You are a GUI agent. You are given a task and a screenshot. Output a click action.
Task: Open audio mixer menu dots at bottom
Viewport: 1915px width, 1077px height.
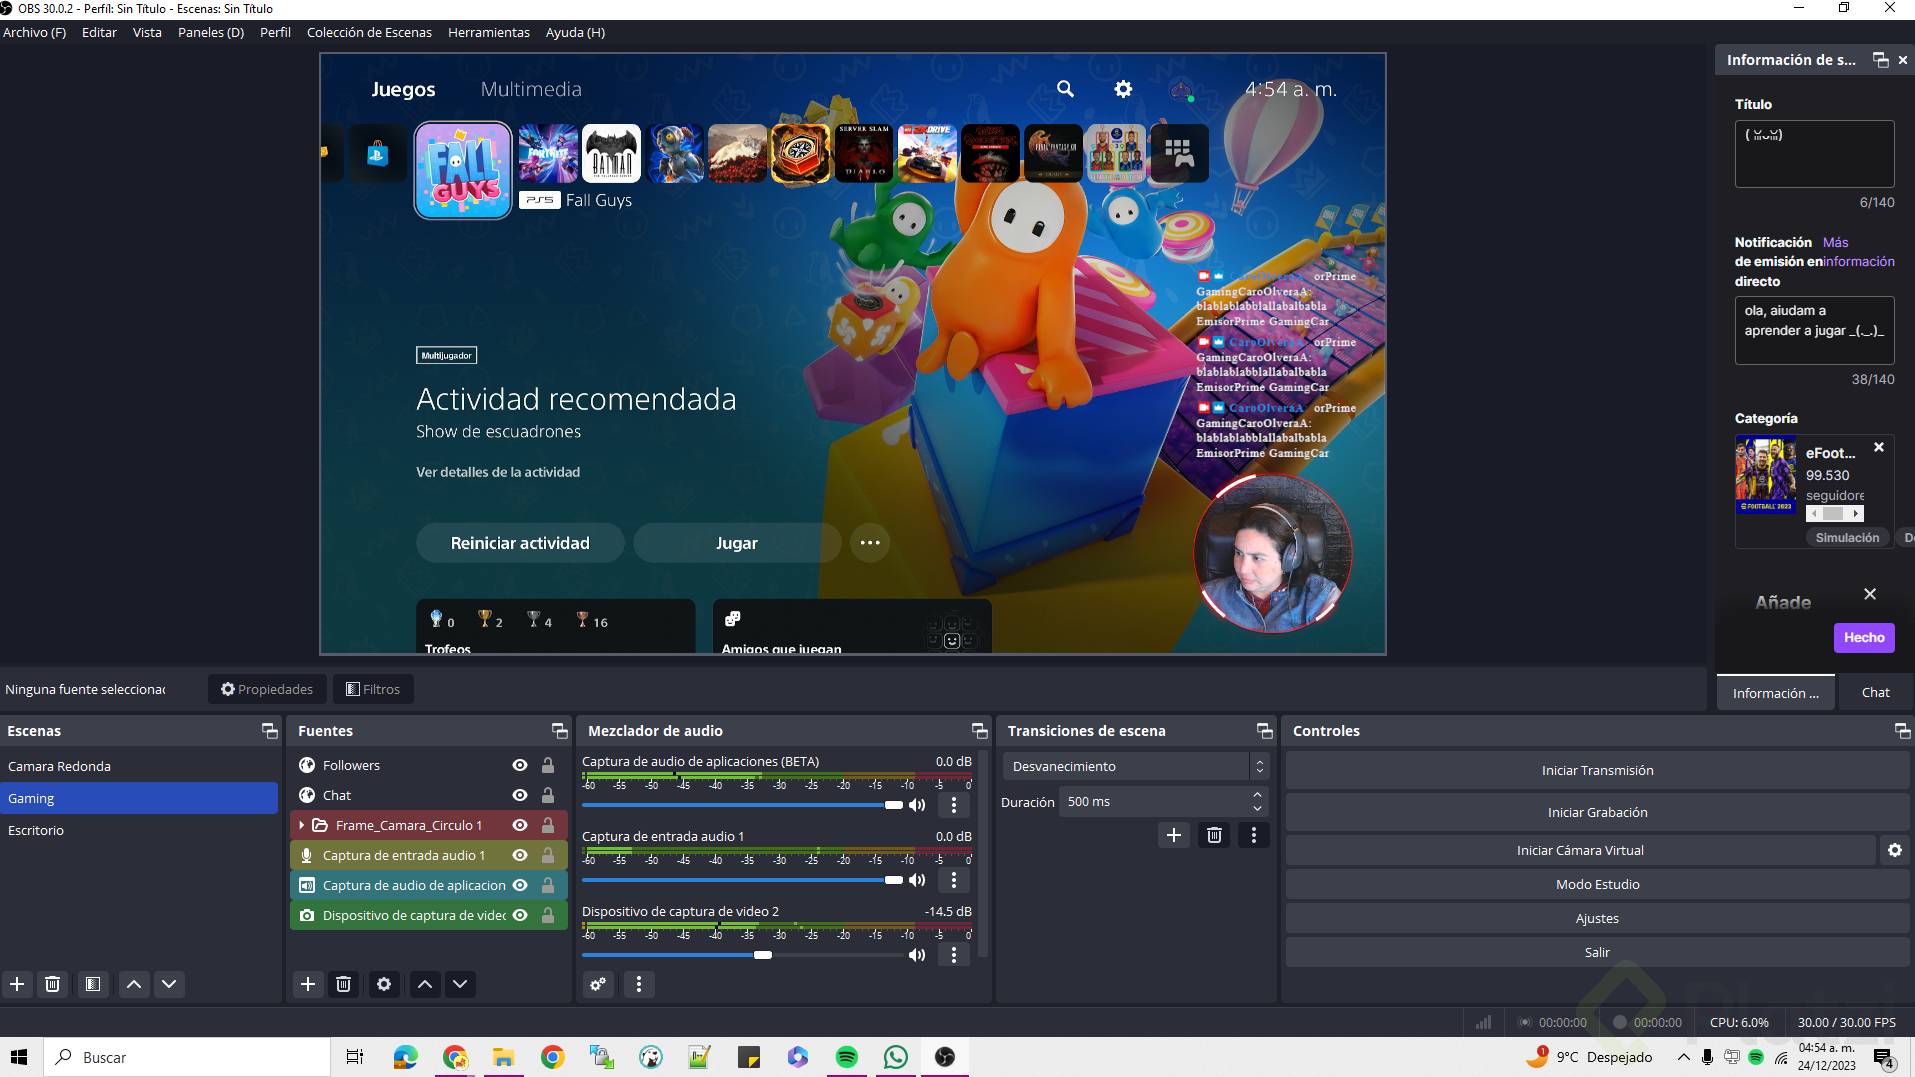[639, 984]
